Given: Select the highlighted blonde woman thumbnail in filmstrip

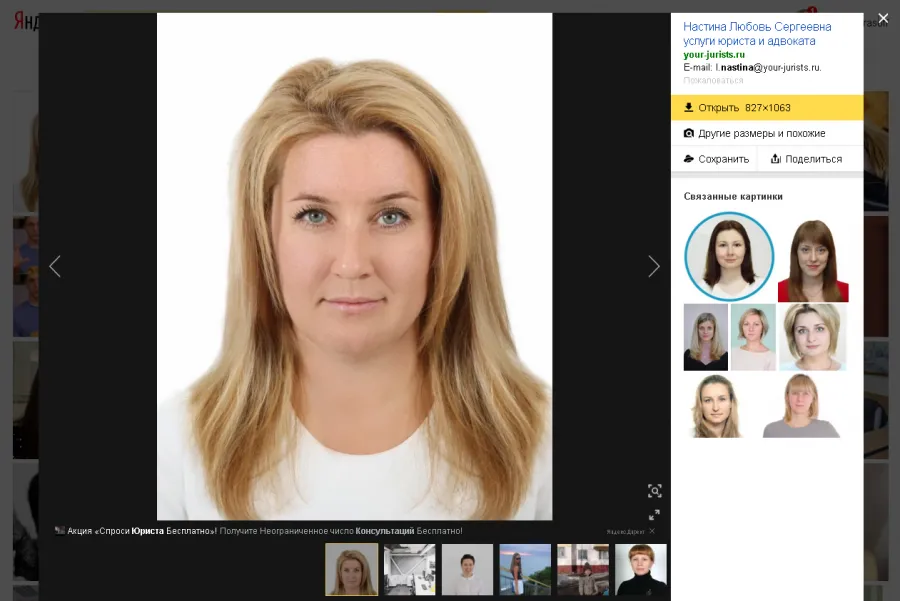Looking at the screenshot, I should click(352, 569).
